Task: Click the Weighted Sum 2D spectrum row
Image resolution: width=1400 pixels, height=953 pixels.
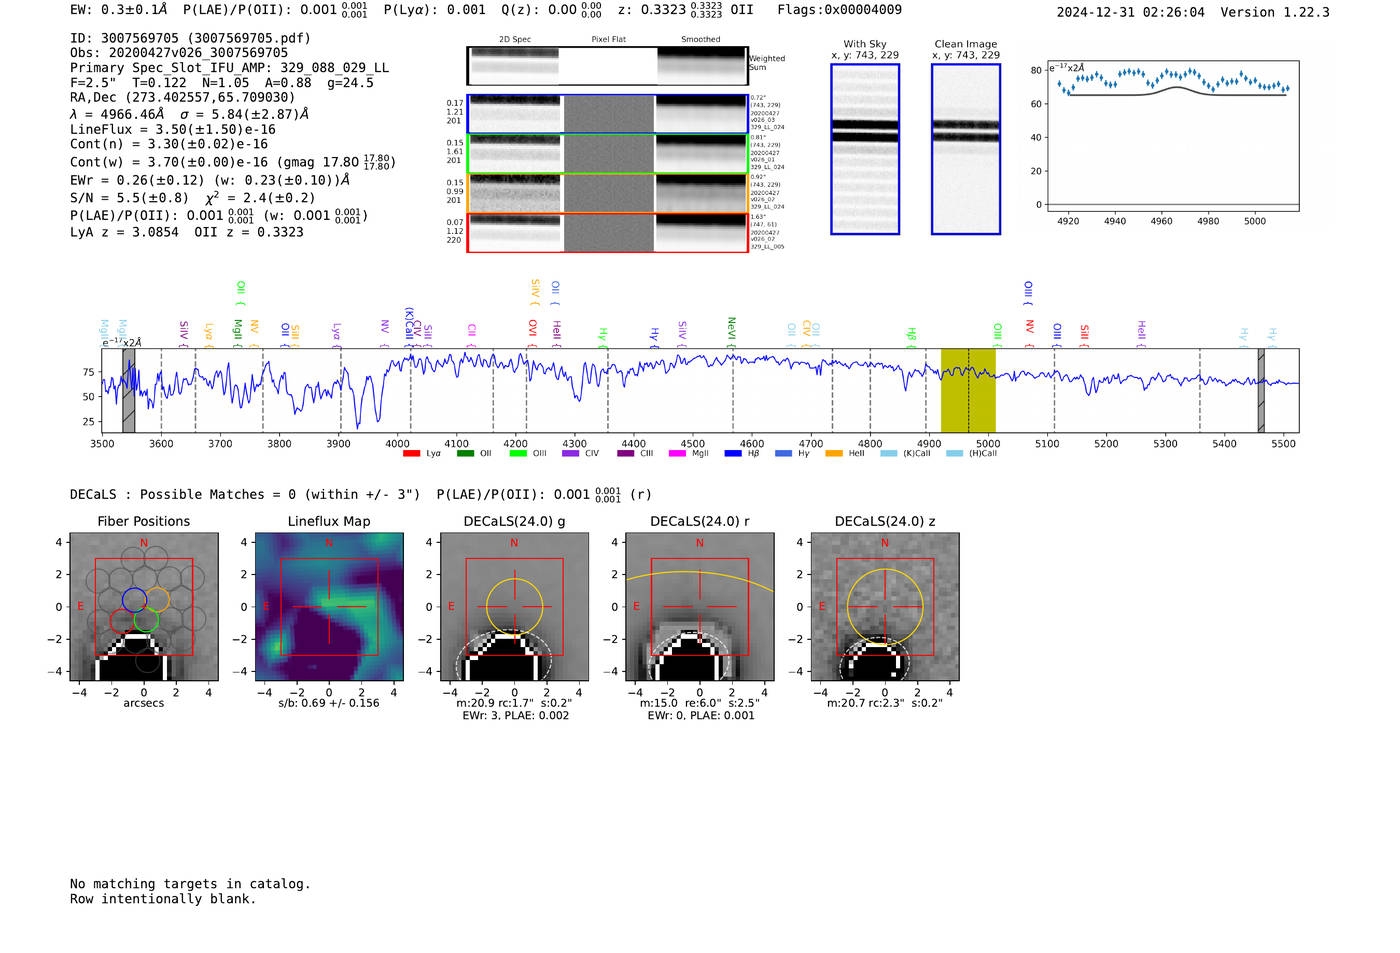Action: 608,66
